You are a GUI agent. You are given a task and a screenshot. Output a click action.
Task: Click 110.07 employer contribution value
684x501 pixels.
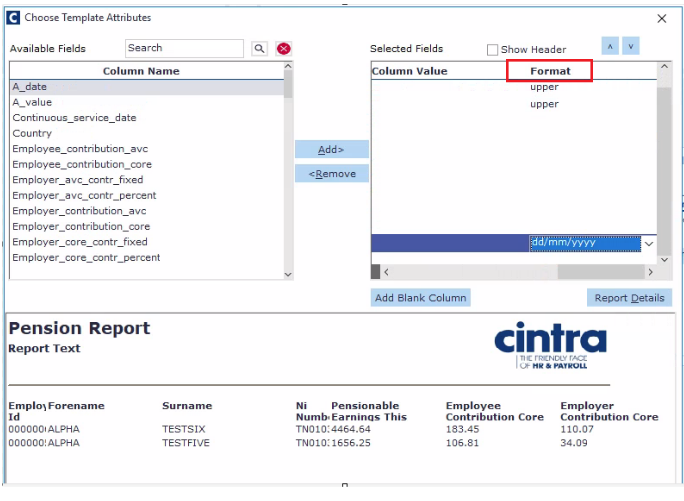[577, 429]
